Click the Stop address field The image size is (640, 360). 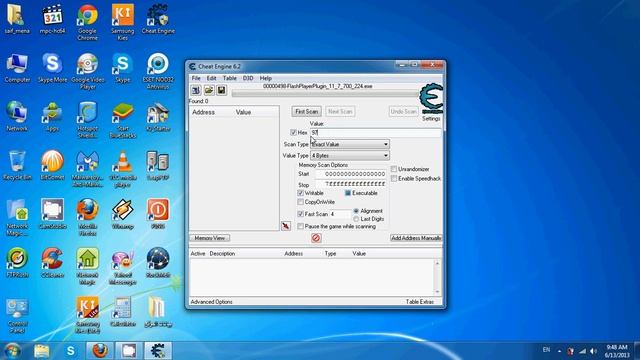click(x=351, y=184)
